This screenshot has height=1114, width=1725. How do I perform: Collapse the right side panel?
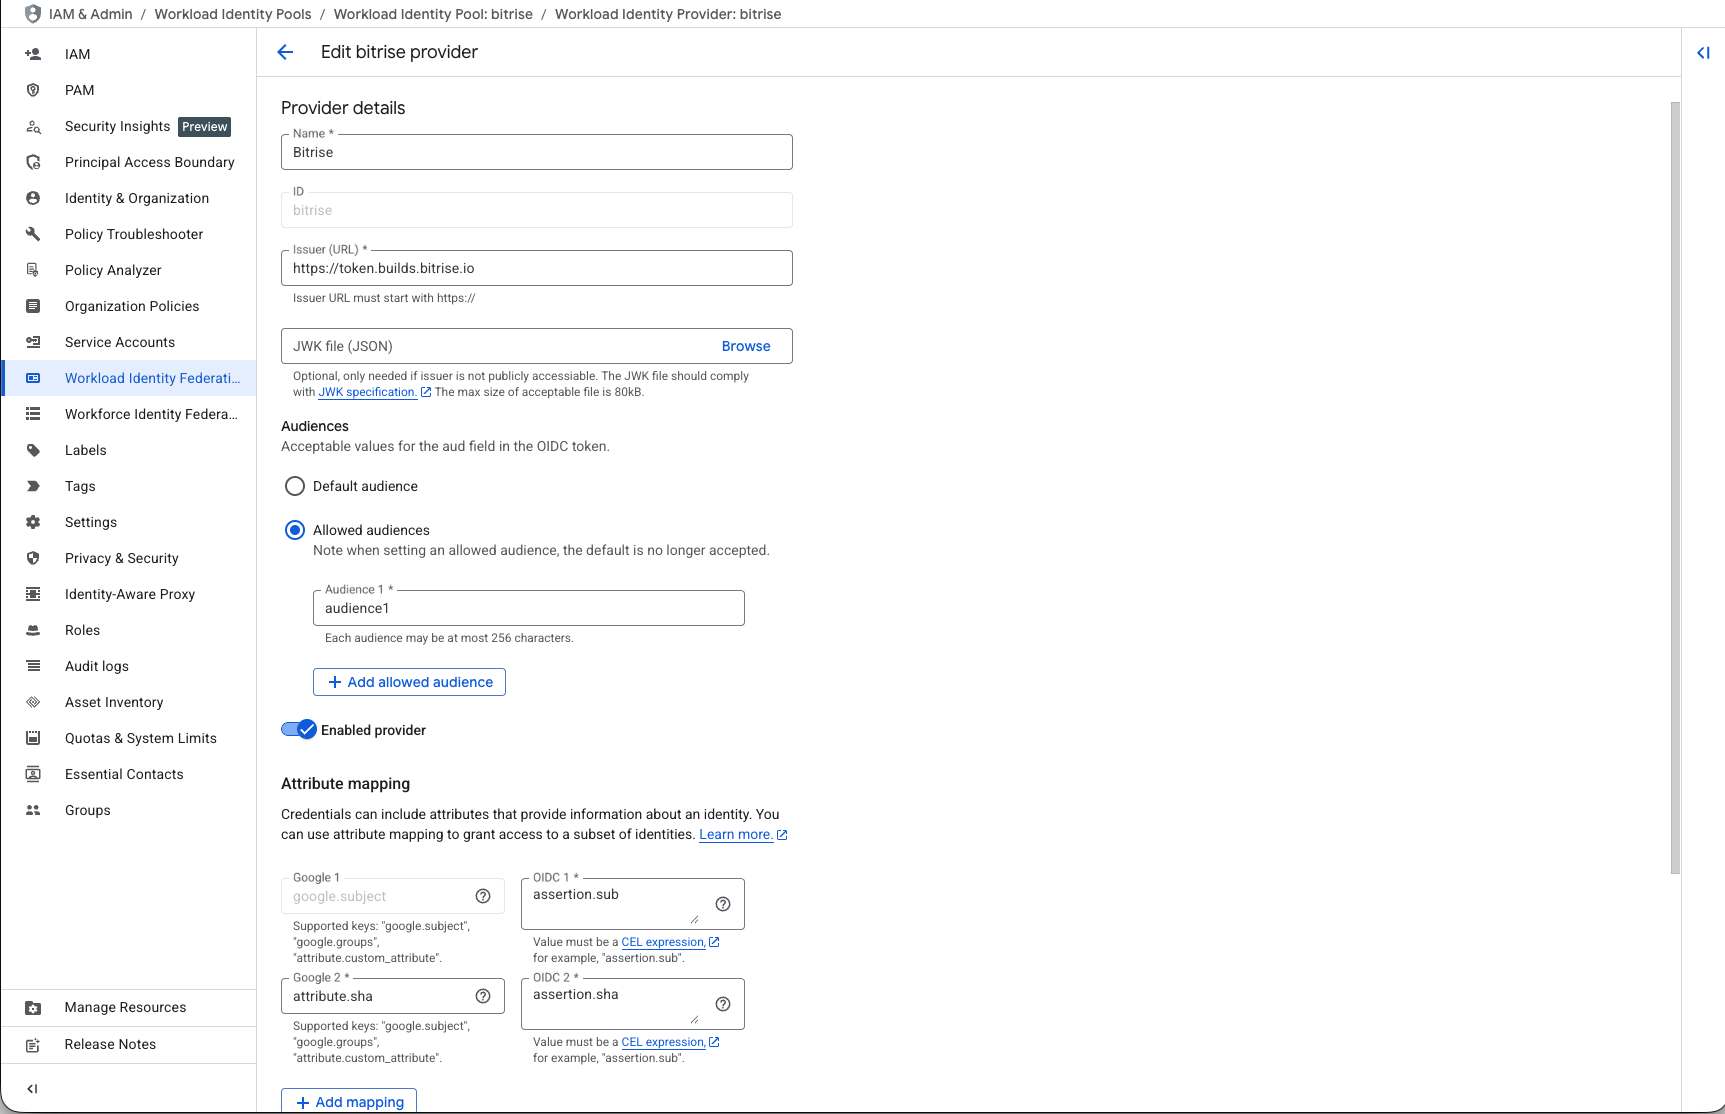click(x=1703, y=52)
